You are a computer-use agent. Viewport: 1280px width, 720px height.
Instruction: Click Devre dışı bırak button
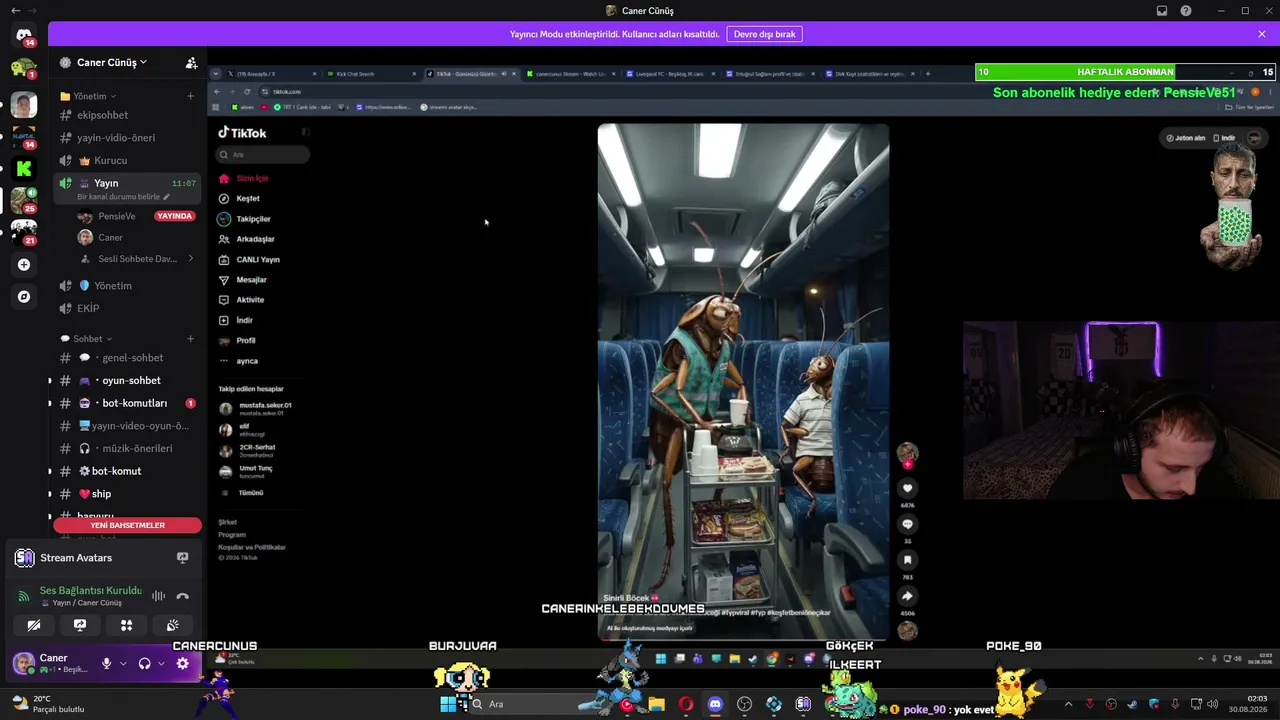[x=764, y=34]
